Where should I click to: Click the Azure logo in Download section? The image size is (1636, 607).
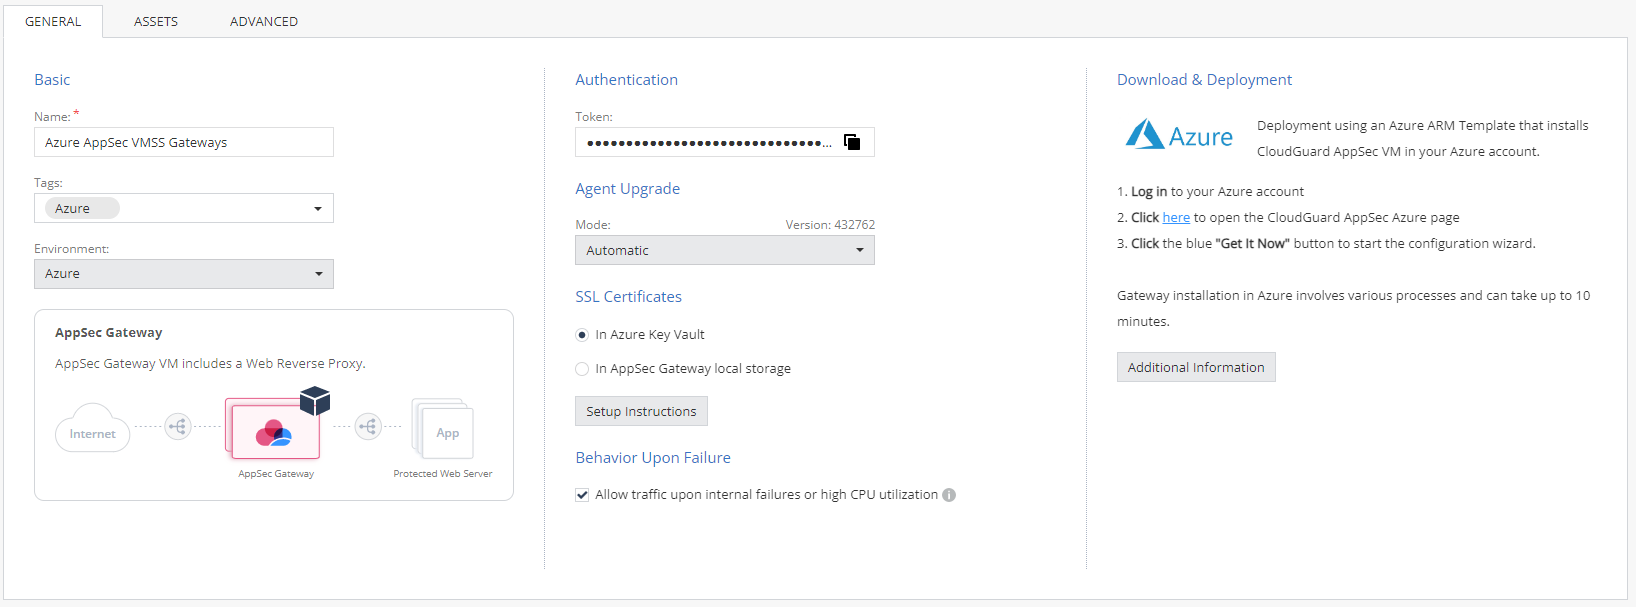[1180, 135]
